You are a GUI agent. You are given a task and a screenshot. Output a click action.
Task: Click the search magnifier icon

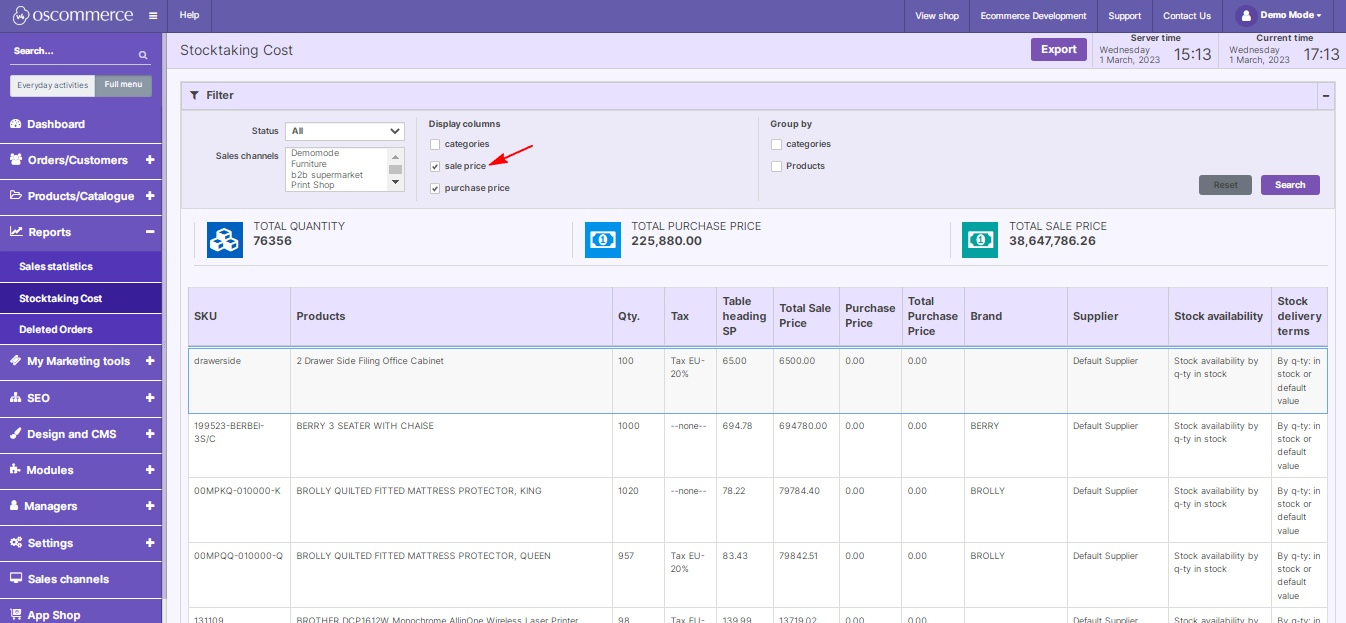point(143,55)
